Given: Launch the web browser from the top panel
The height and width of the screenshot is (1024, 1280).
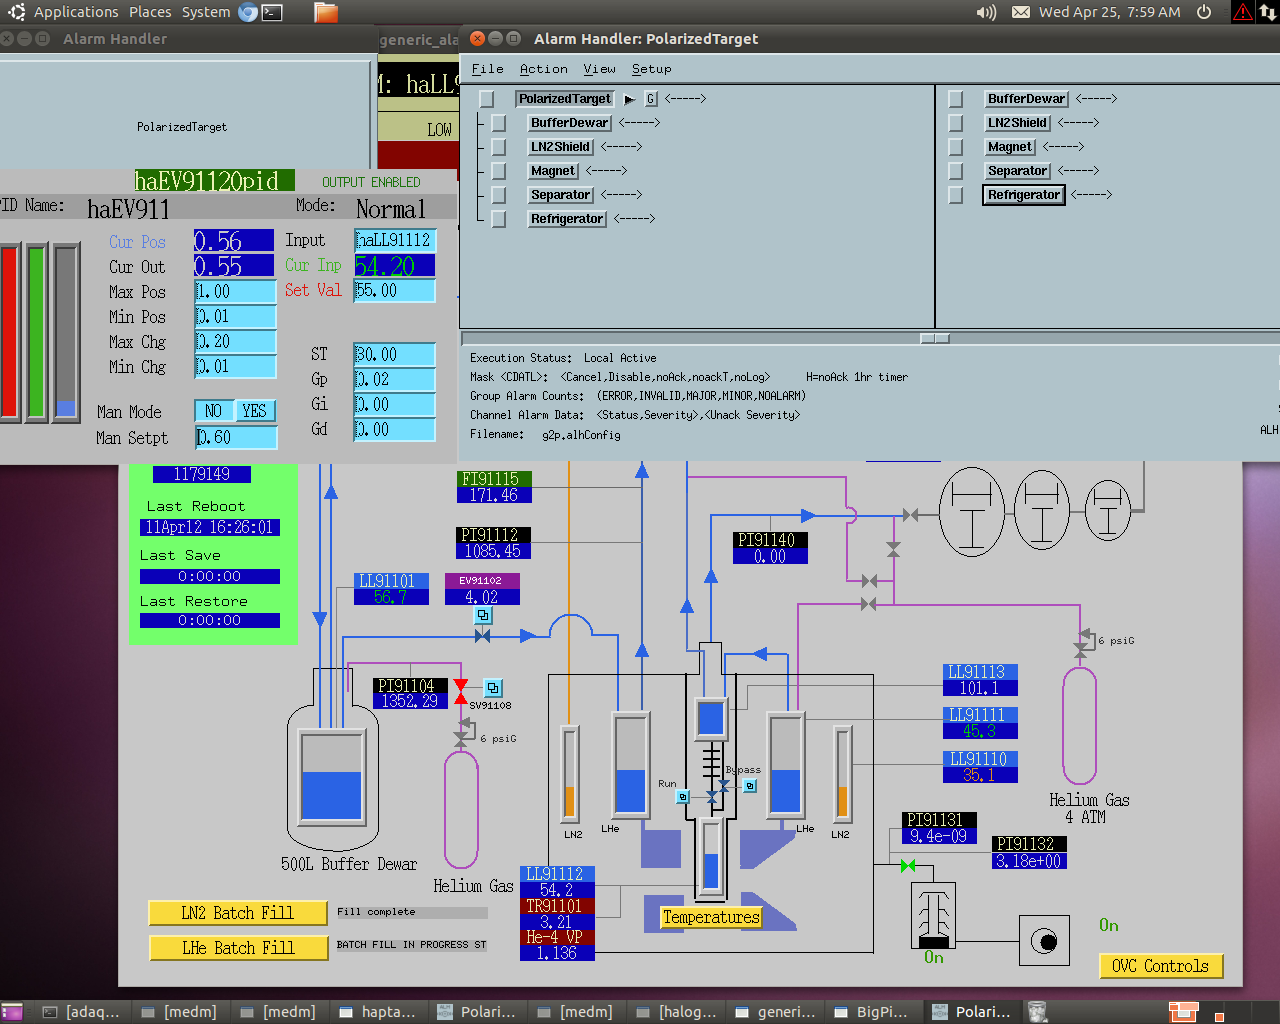Looking at the screenshot, I should tap(247, 12).
